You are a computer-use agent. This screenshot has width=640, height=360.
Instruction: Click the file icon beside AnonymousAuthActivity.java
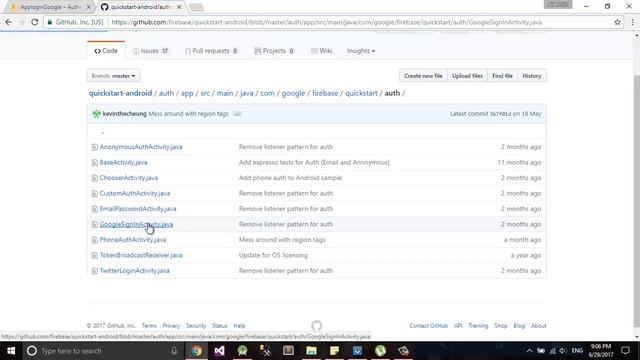click(95, 147)
